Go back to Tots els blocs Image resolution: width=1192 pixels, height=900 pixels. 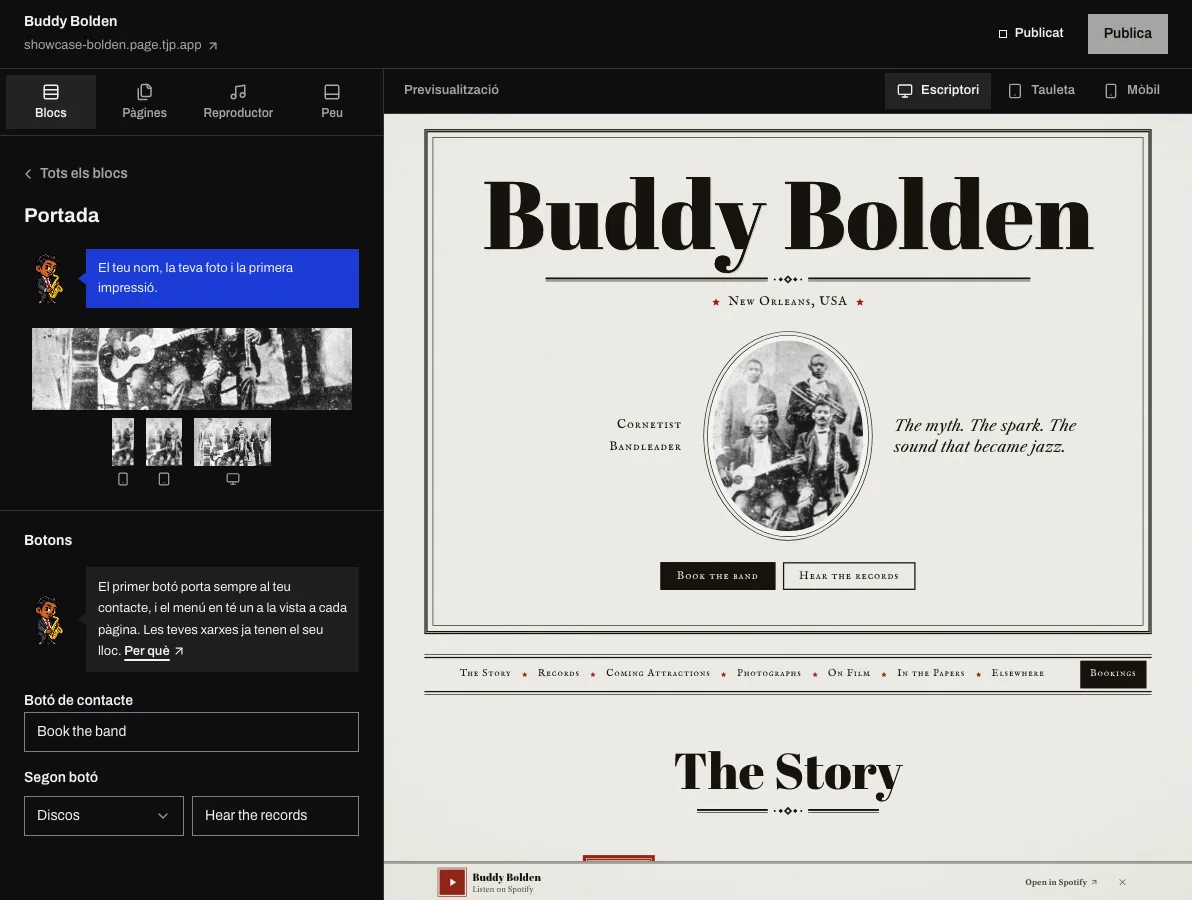pos(76,173)
